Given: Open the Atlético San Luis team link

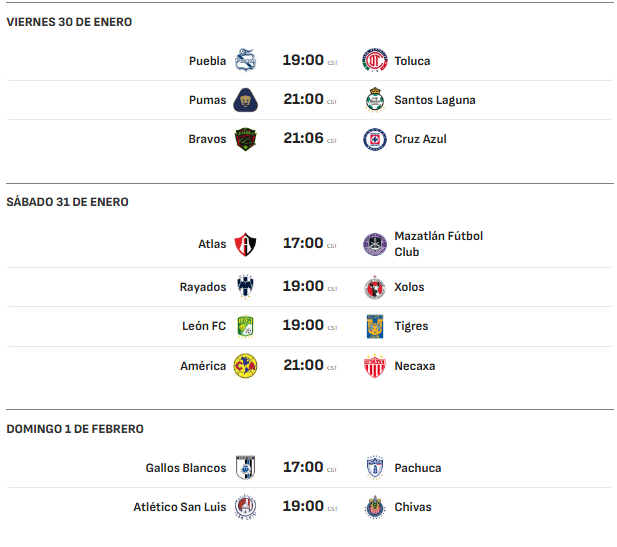Looking at the screenshot, I should [x=180, y=507].
